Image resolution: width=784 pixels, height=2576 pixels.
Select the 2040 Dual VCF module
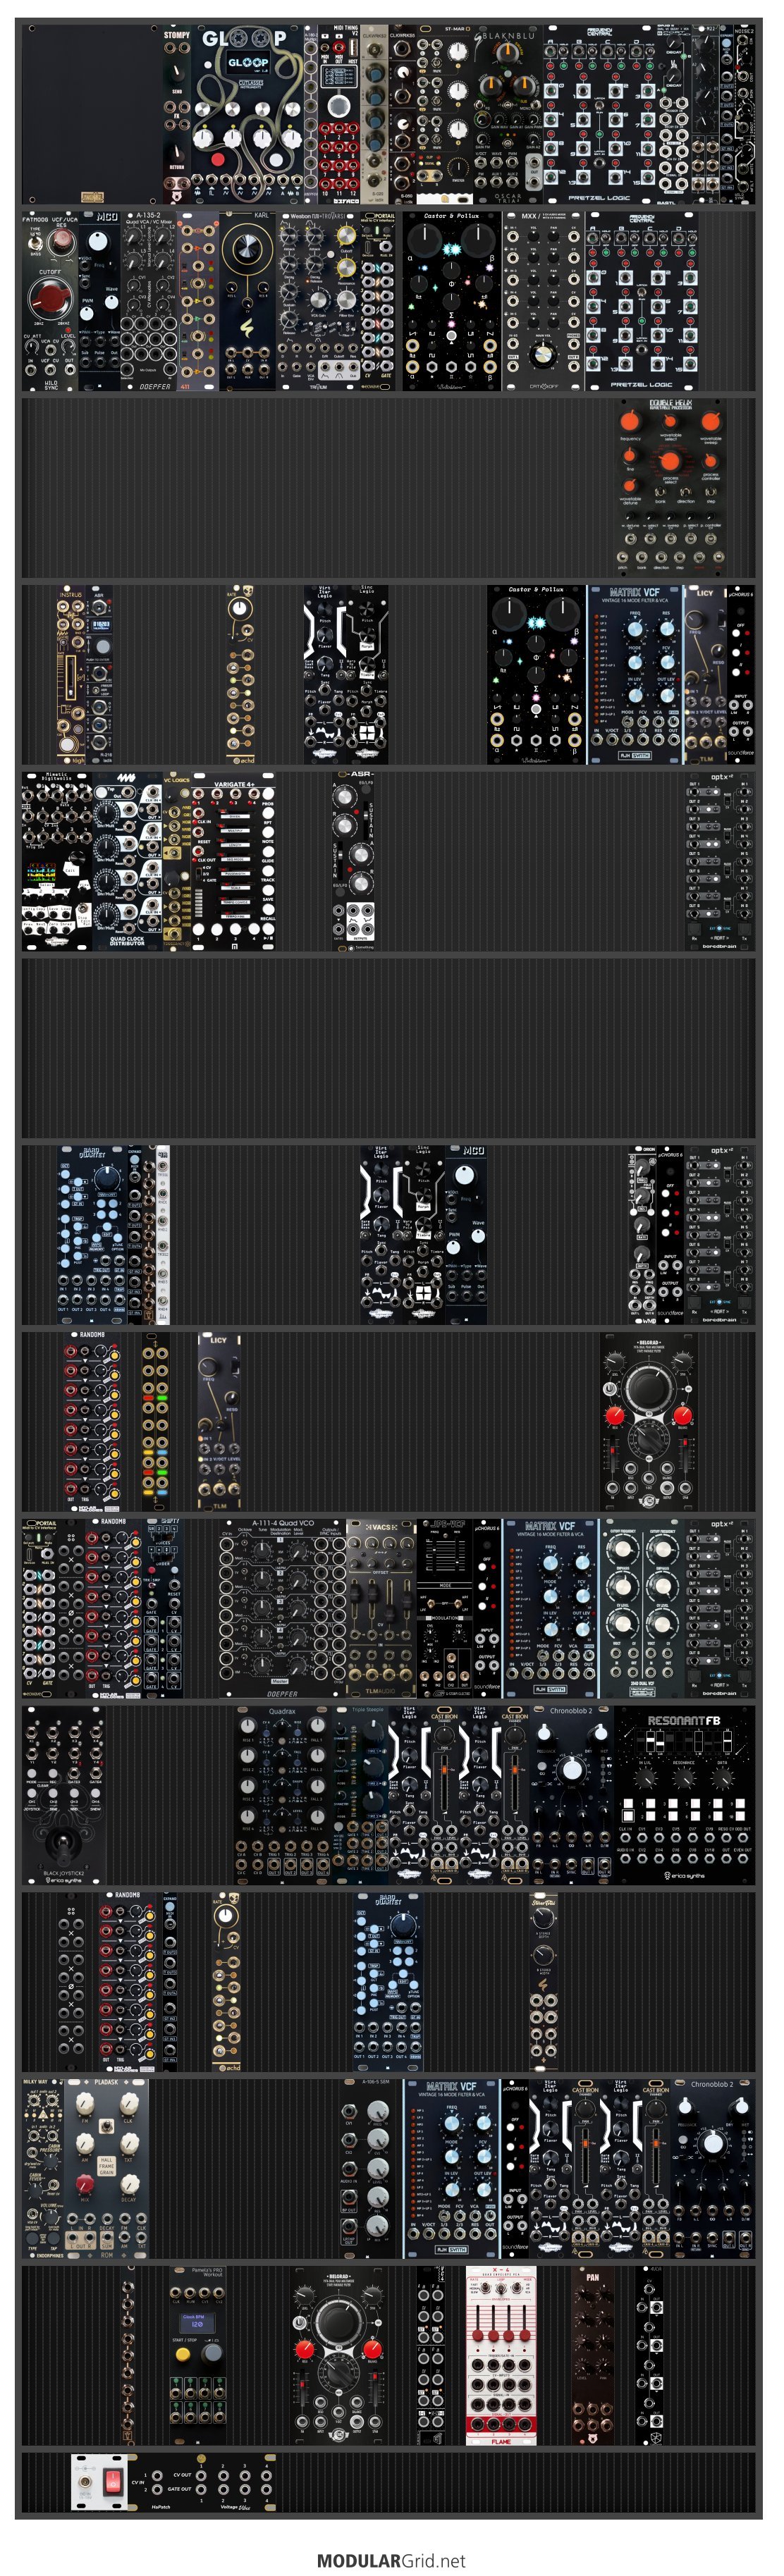[x=642, y=1609]
